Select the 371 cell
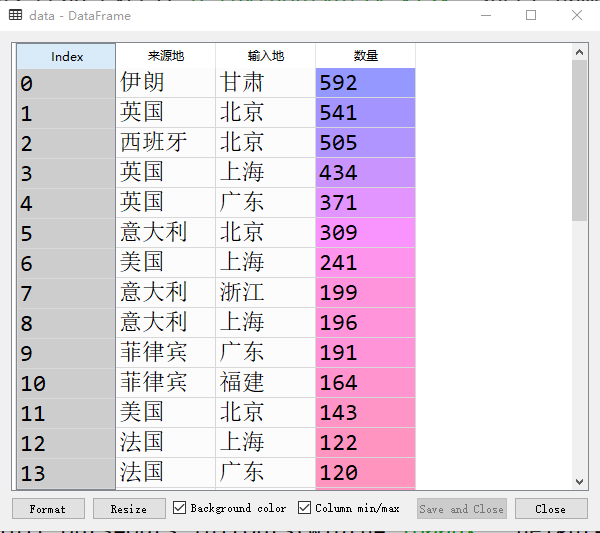 pos(365,202)
